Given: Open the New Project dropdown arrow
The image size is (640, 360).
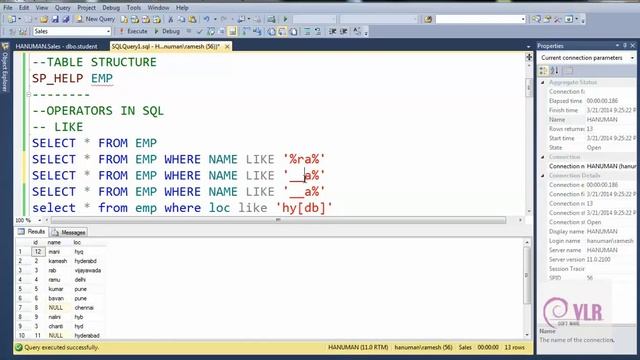Looking at the screenshot, I should point(19,19).
